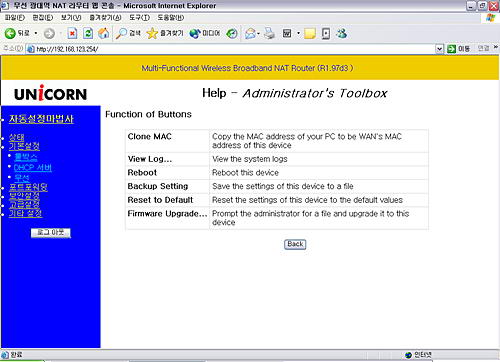Click the 'Function of Buttons' heading
This screenshot has height=362, width=500.
coord(148,114)
